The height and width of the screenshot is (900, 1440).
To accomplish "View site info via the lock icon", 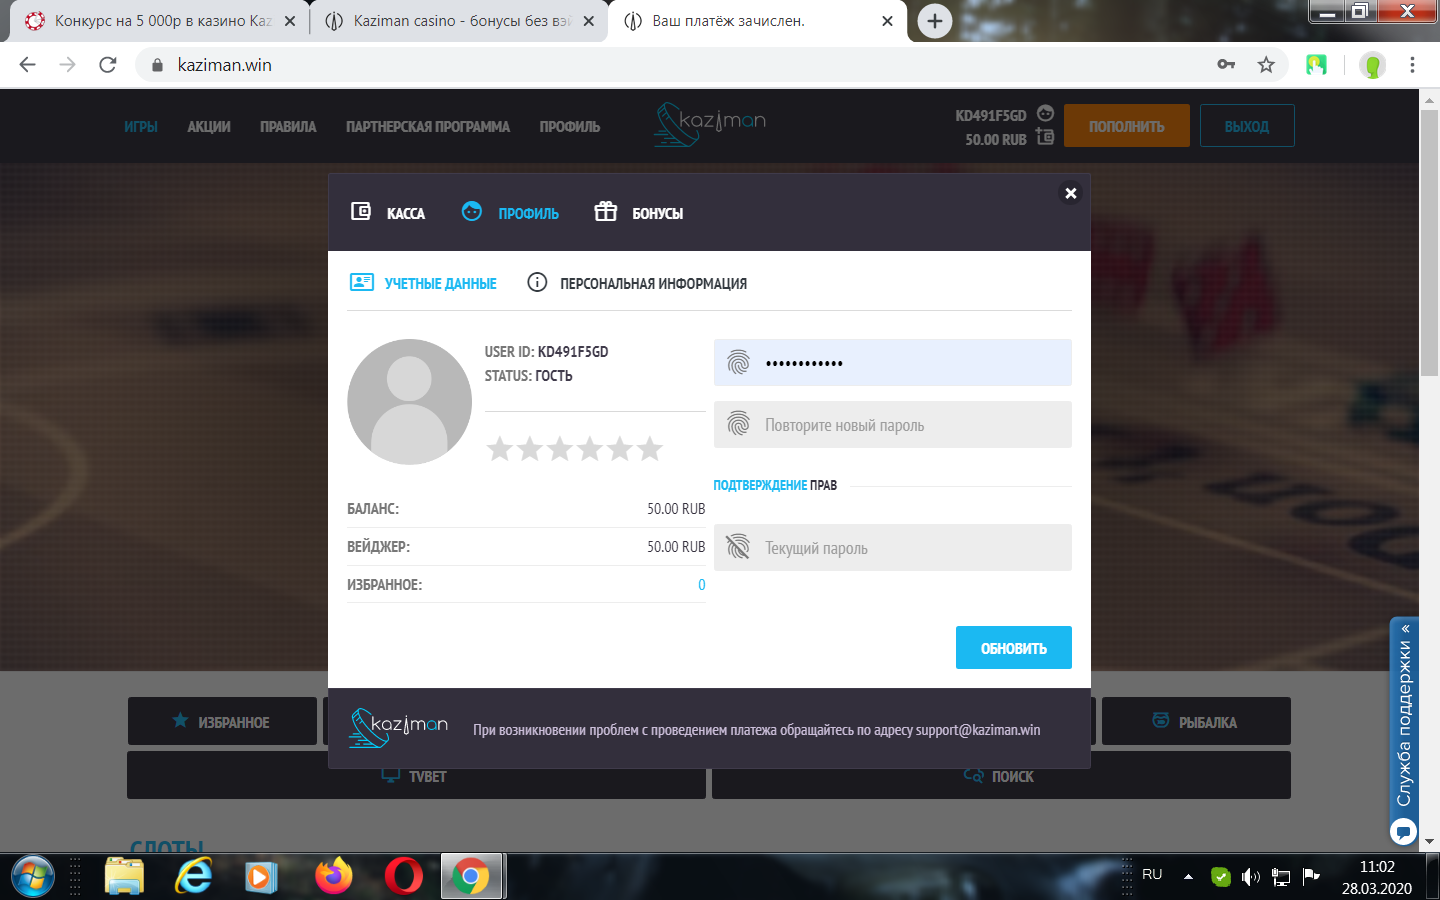I will 156,65.
